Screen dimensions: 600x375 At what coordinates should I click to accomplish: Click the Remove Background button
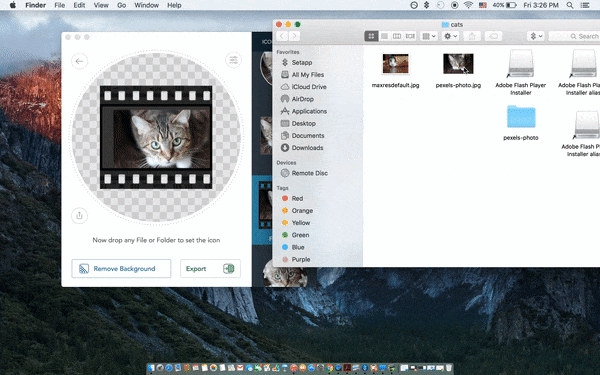121,269
